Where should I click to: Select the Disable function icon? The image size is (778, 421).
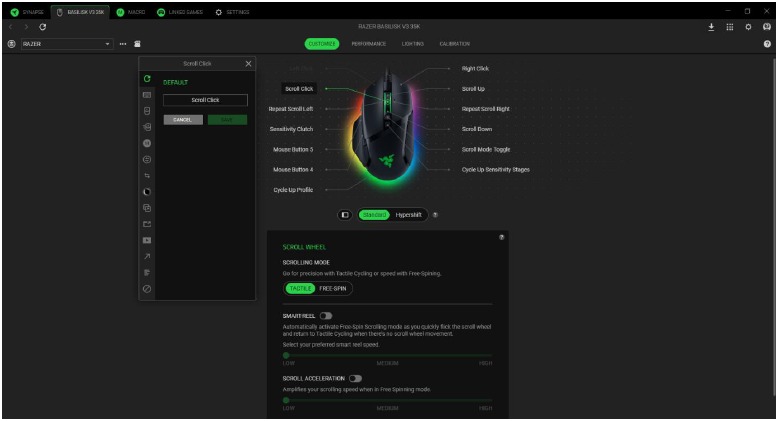[x=147, y=288]
